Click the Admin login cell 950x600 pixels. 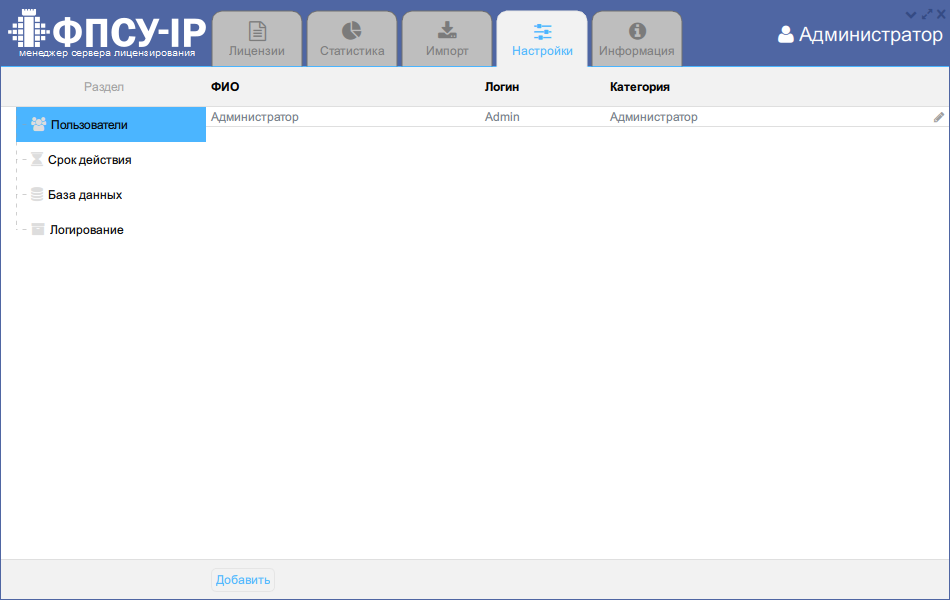tap(502, 117)
